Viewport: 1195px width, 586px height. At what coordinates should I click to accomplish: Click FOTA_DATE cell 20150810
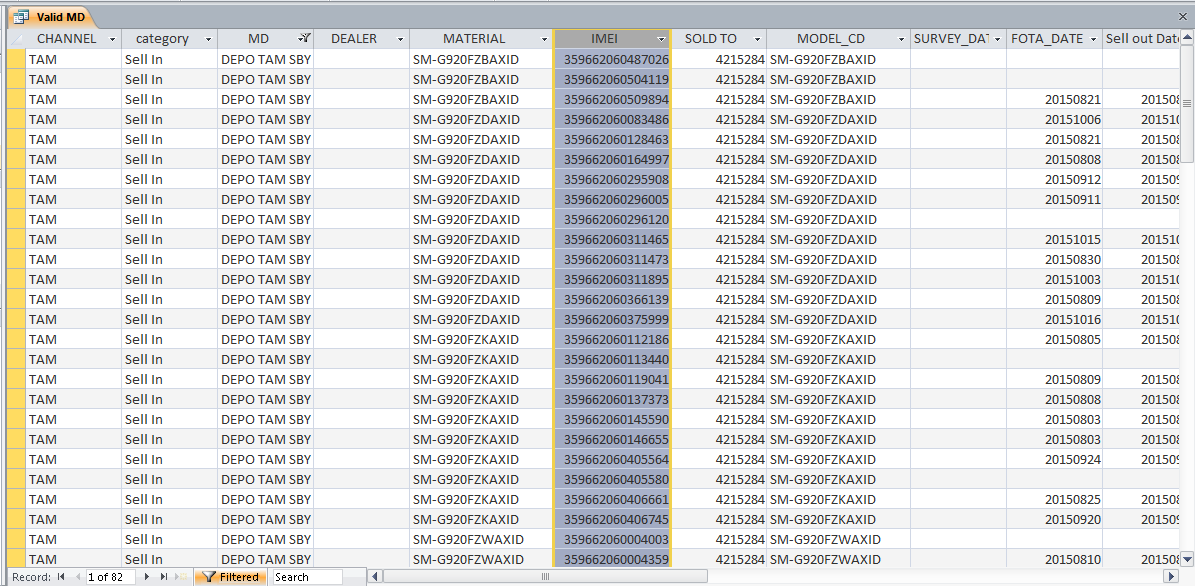[1055, 559]
